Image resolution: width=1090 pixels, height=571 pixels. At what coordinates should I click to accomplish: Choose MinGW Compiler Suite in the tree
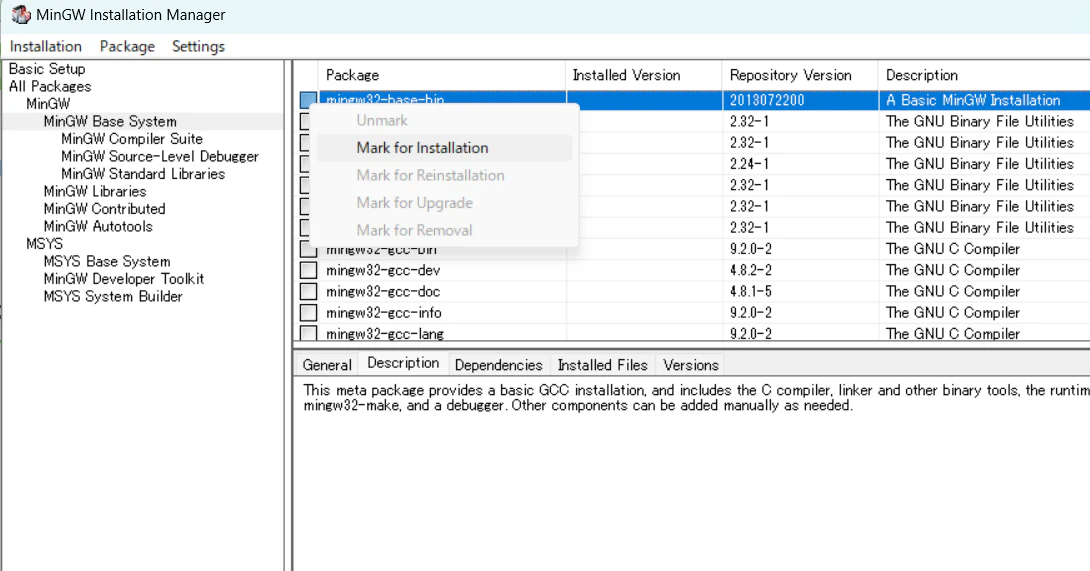132,138
